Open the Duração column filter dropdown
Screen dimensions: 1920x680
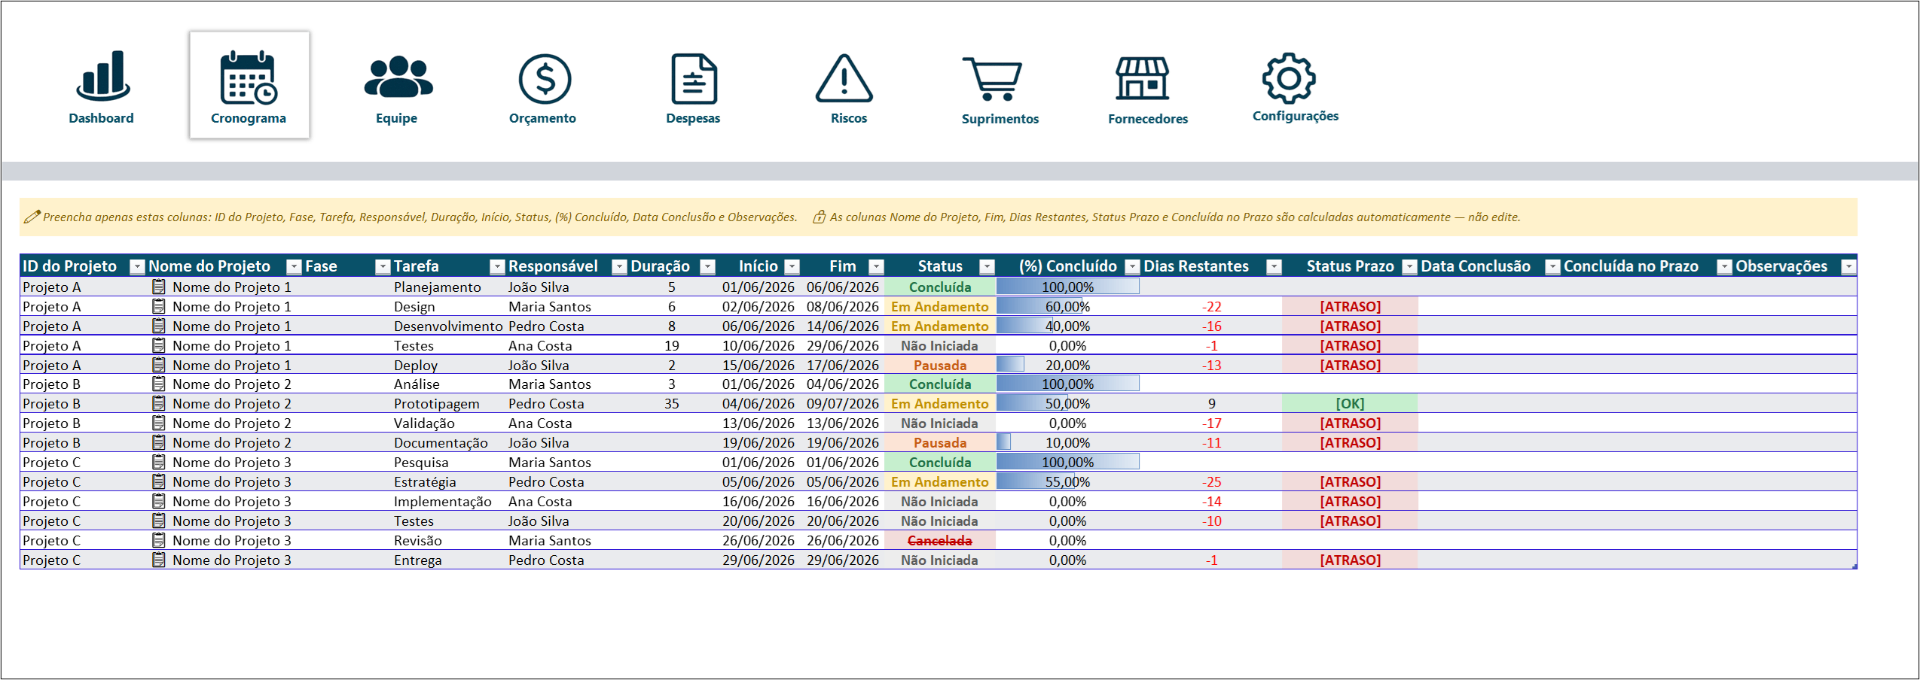[708, 267]
